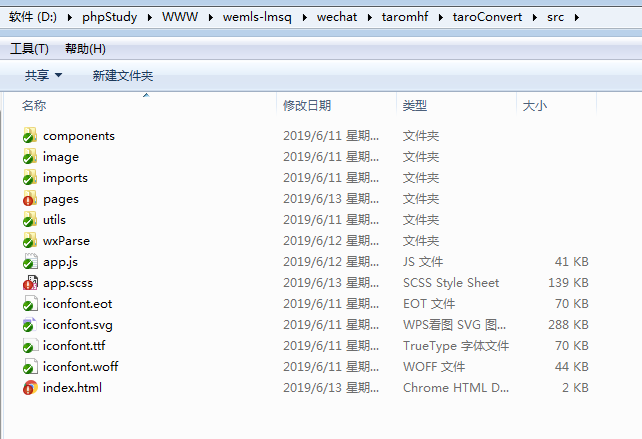642x439 pixels.
Task: Go to taroConvert in address bar
Action: click(487, 17)
